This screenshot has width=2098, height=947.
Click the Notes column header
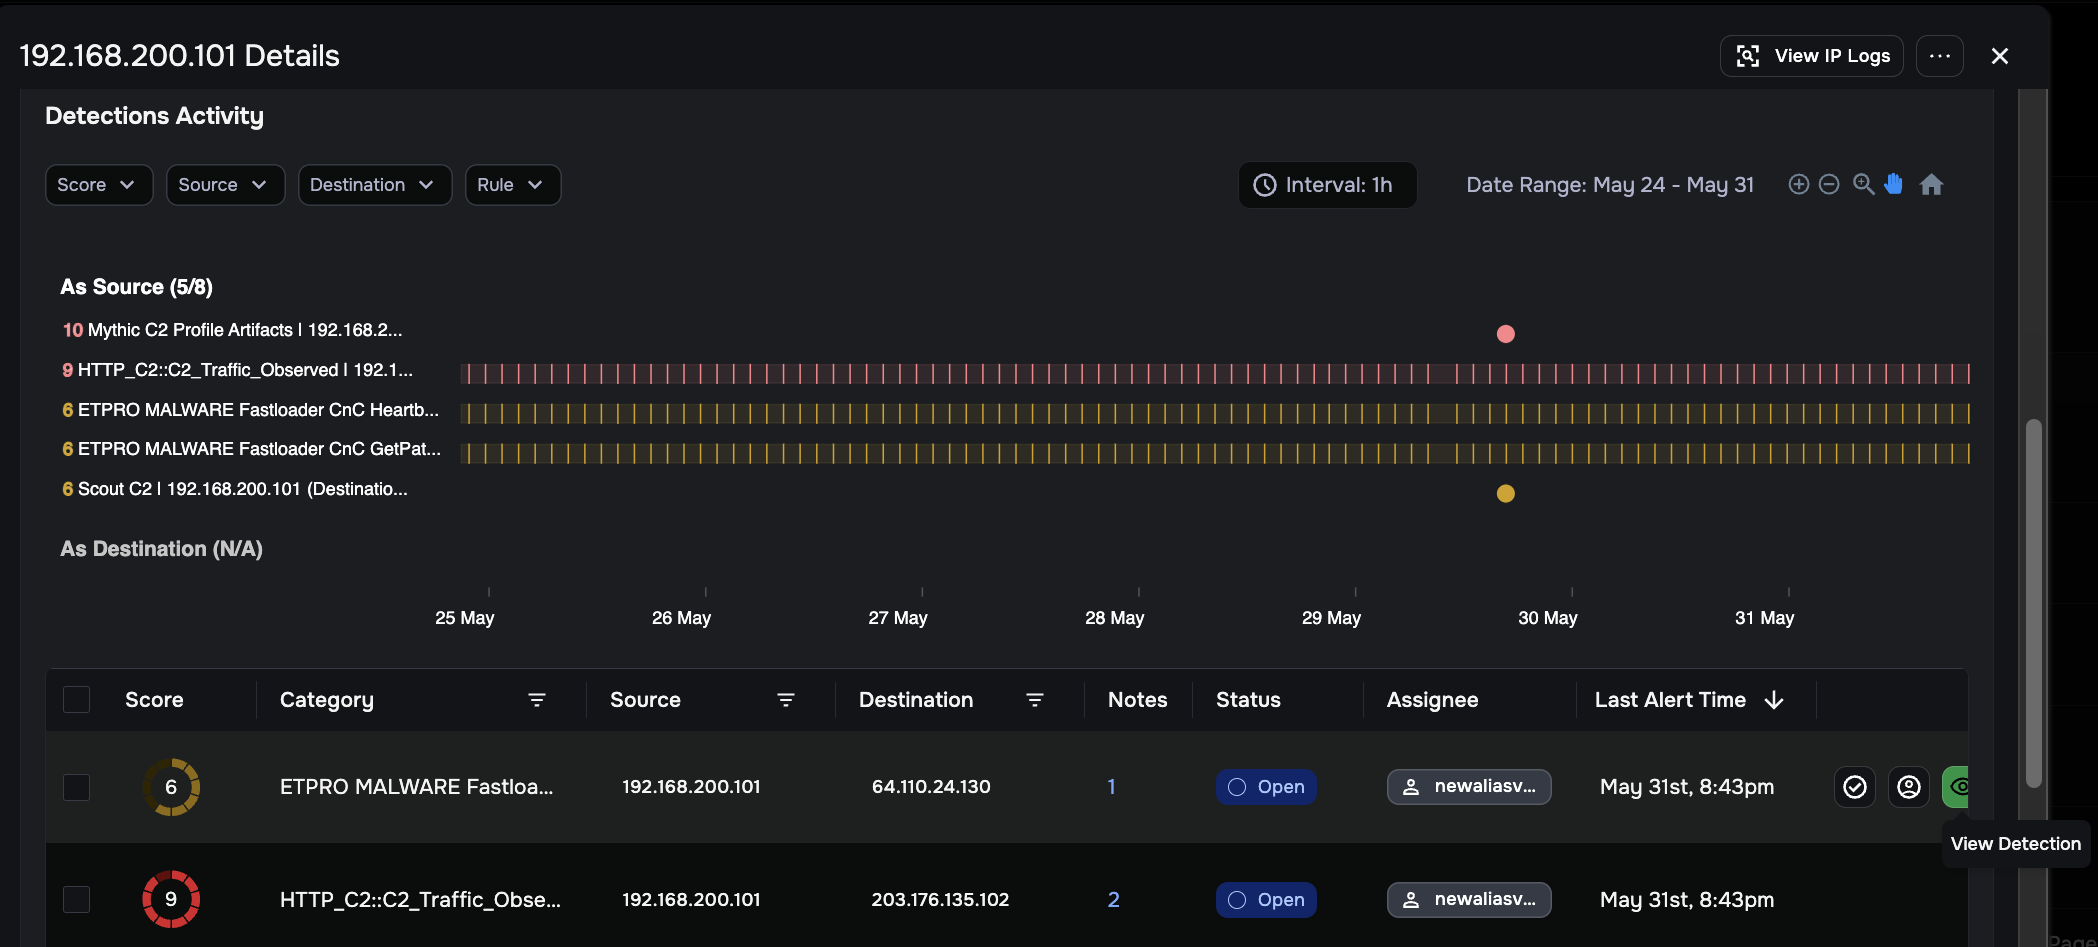pos(1137,700)
